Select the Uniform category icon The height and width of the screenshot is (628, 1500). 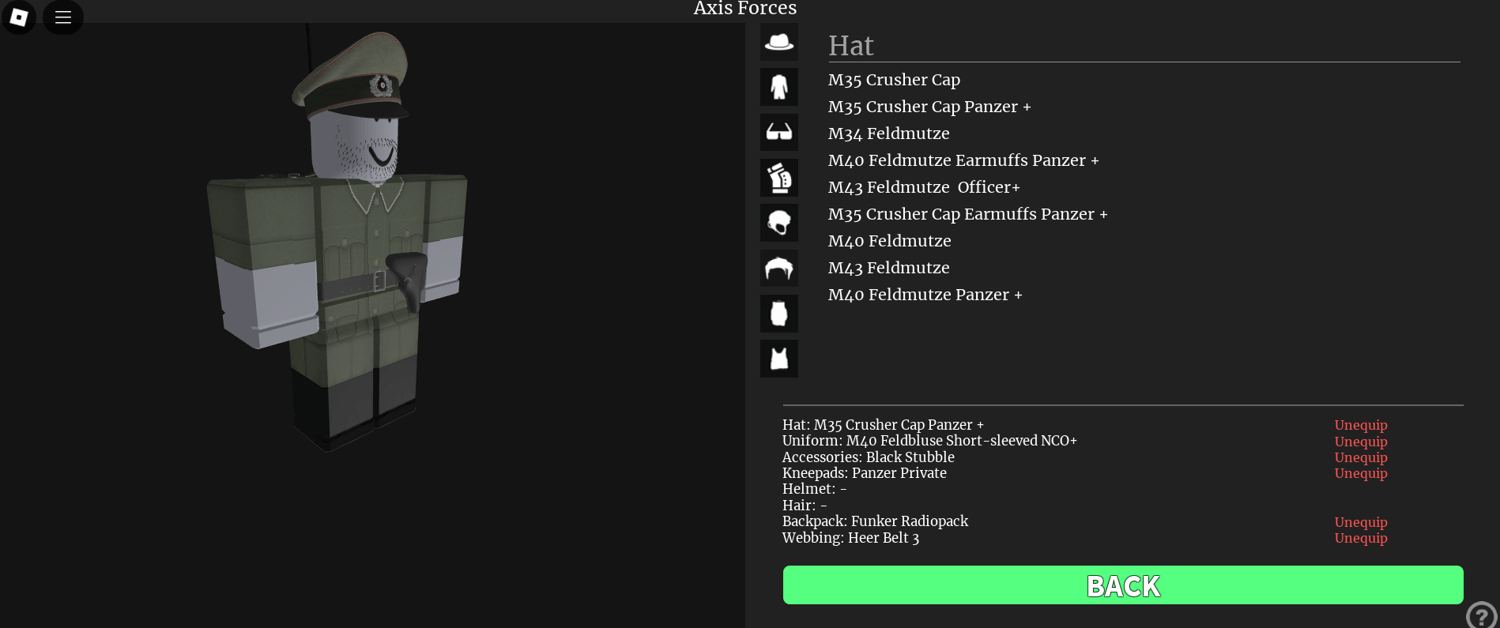(779, 87)
